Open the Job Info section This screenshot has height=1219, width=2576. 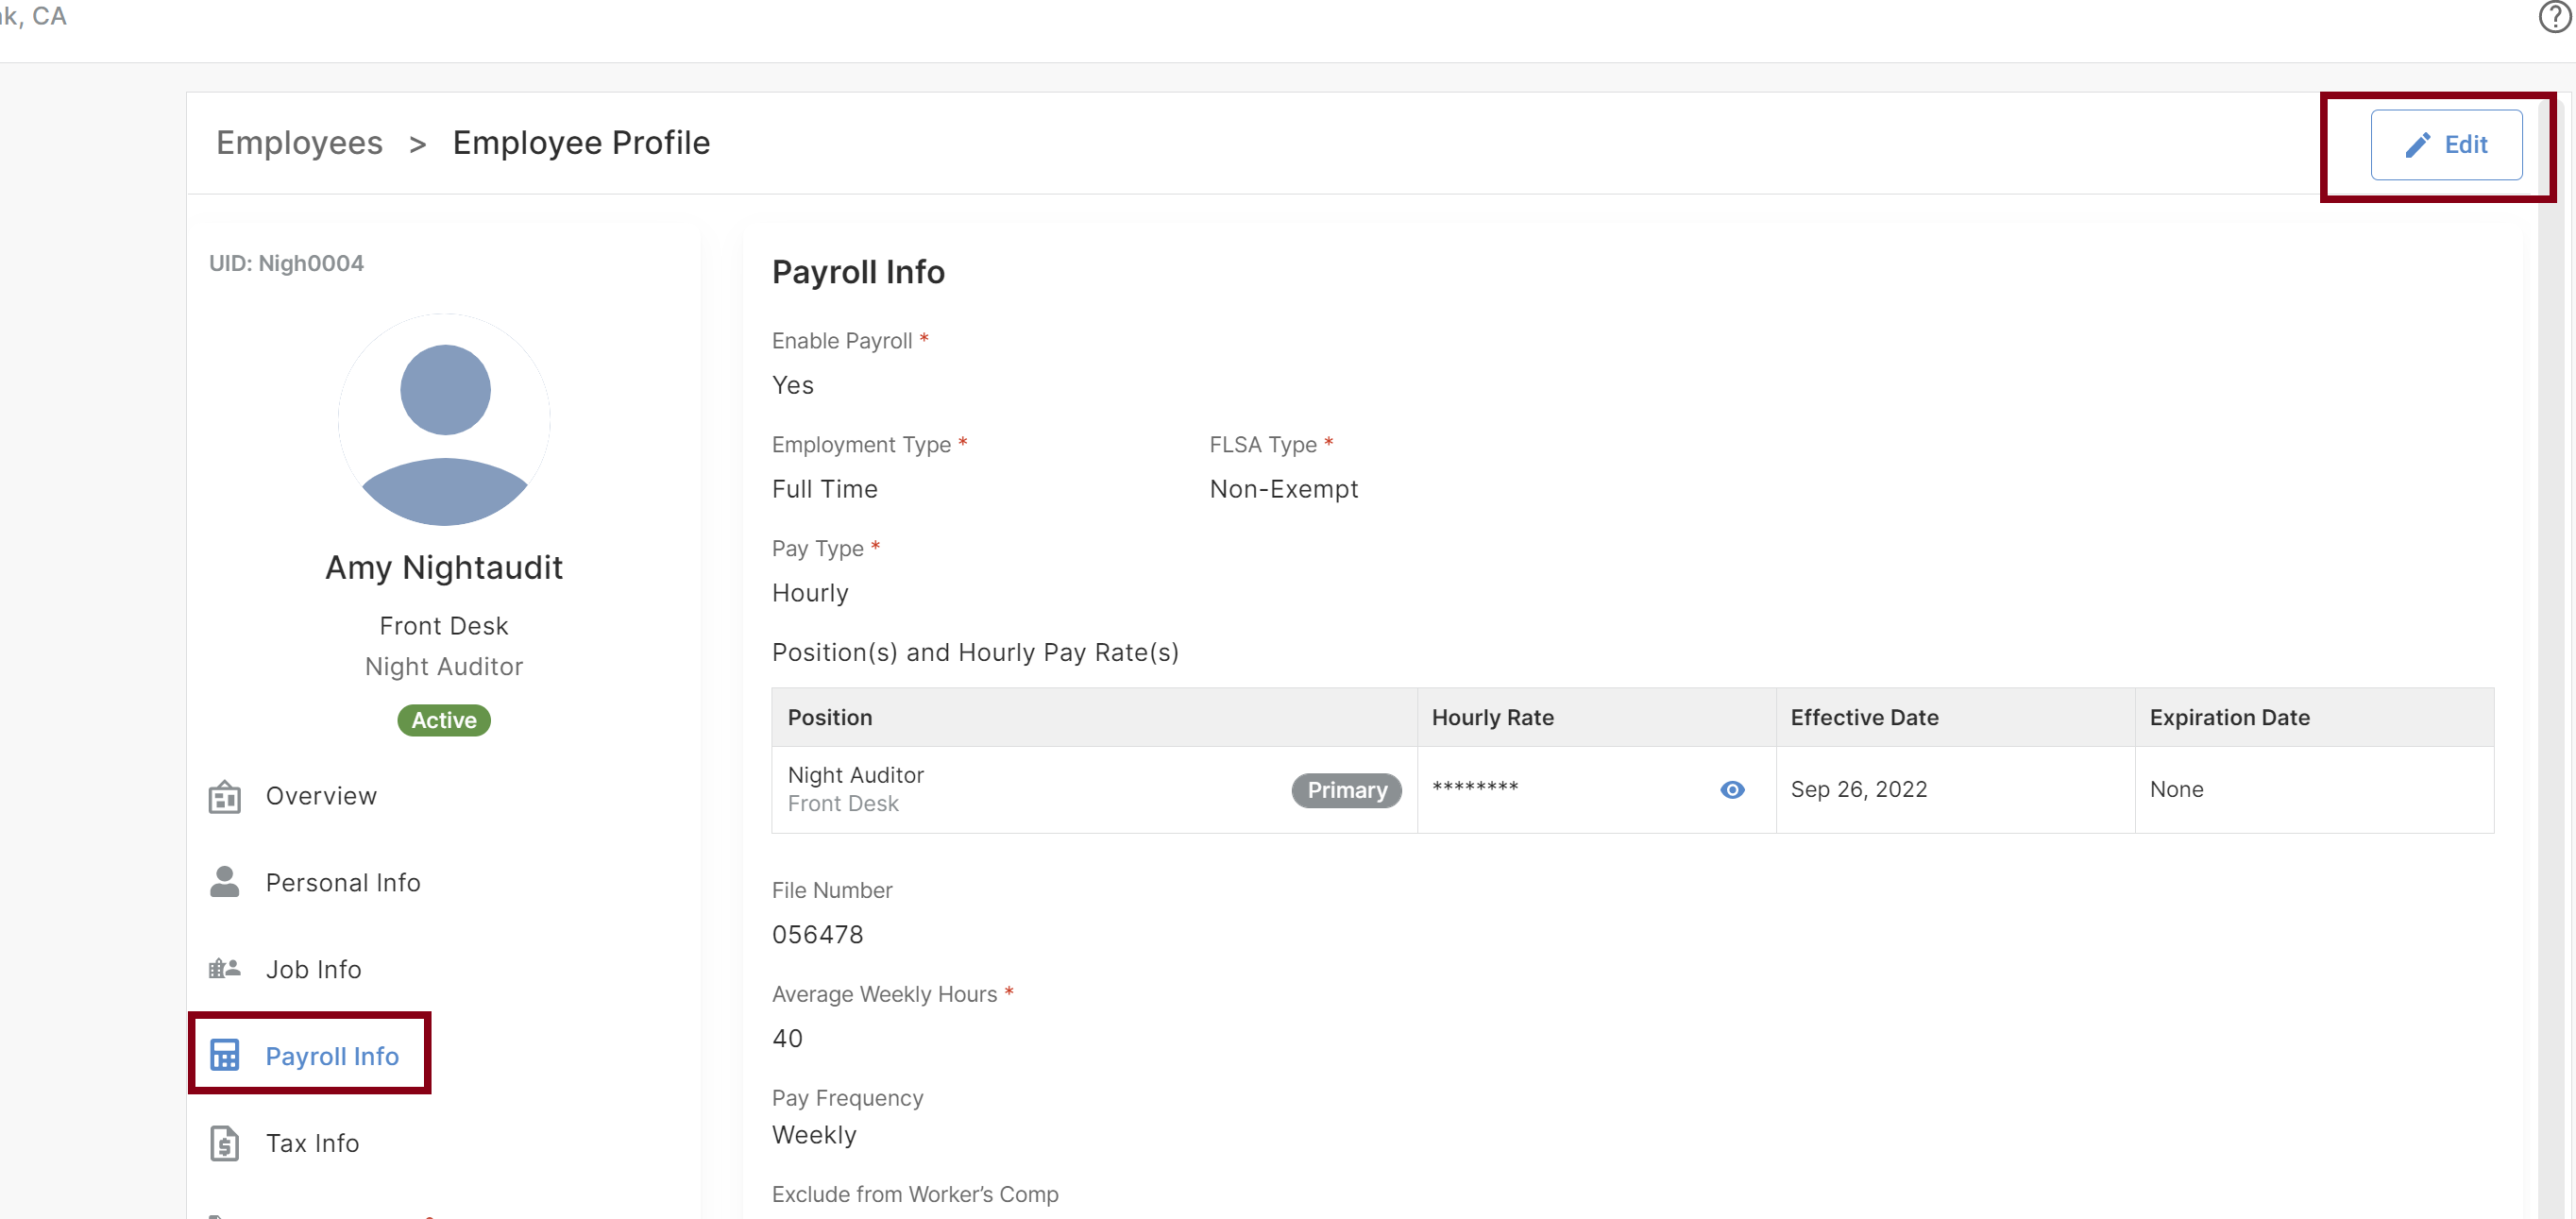point(313,970)
